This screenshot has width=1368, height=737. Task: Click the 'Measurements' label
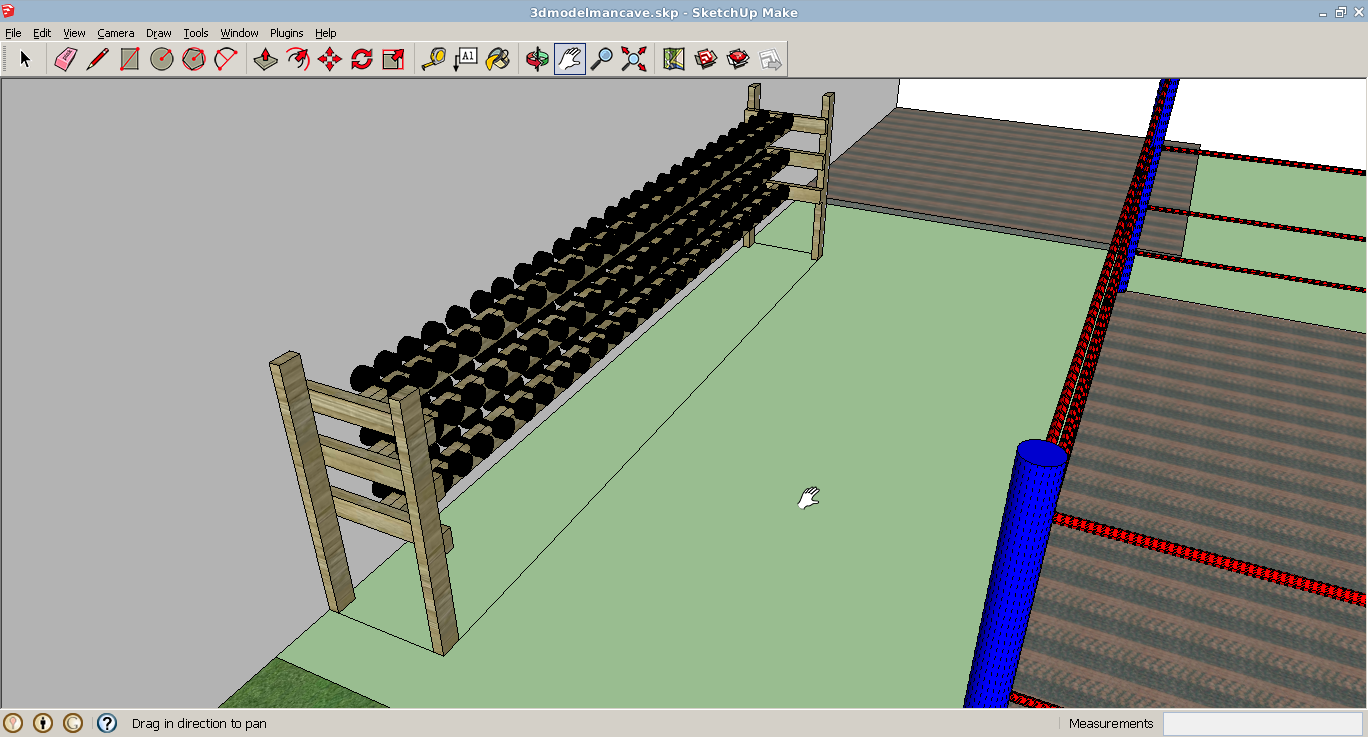[1111, 723]
